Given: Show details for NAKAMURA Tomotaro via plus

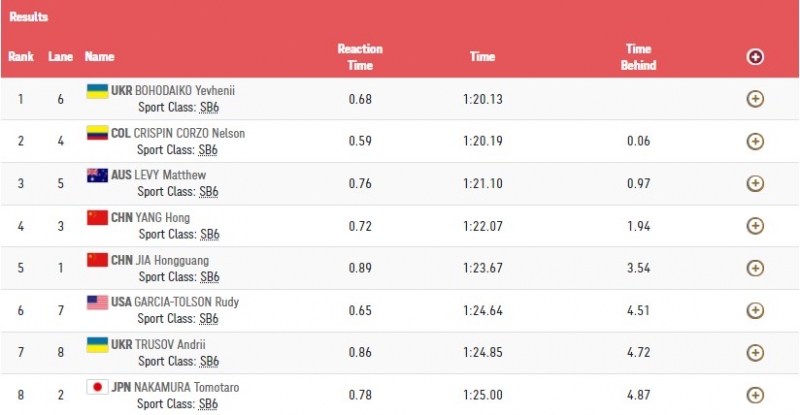Looking at the screenshot, I should click(755, 395).
